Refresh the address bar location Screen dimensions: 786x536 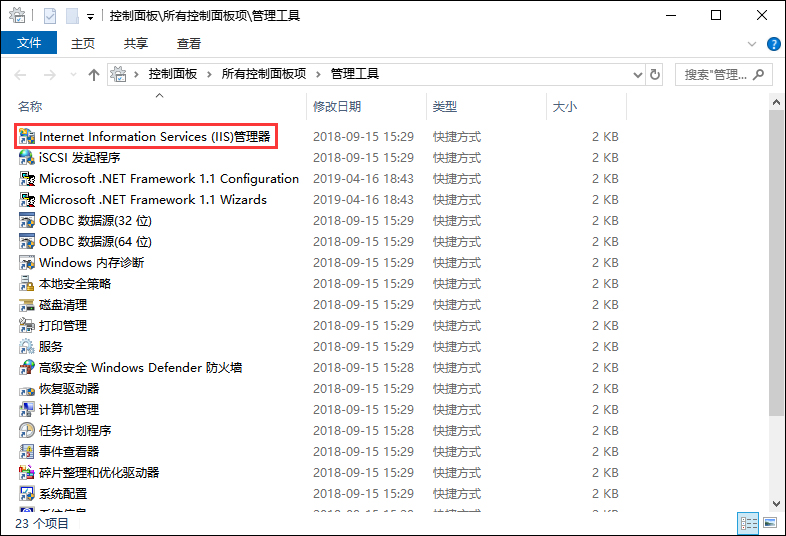click(655, 75)
